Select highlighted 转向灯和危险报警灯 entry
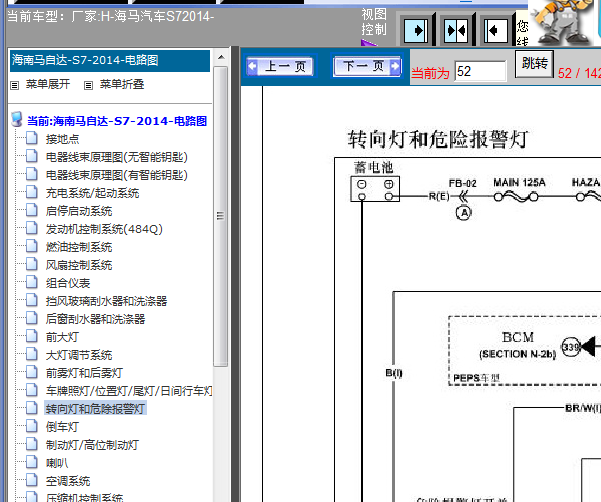This screenshot has width=601, height=502. coord(95,409)
